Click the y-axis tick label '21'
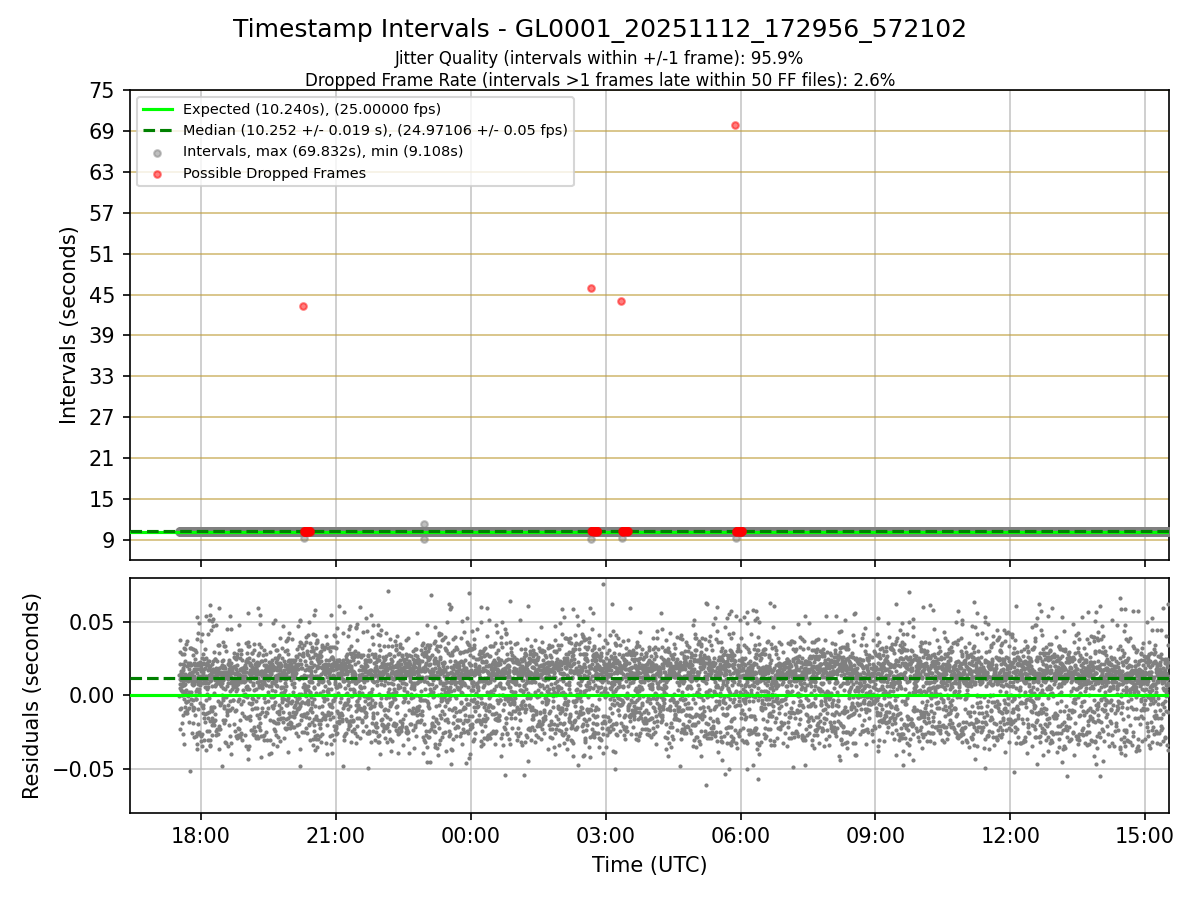Screen dimensions: 1200x900 point(103,459)
